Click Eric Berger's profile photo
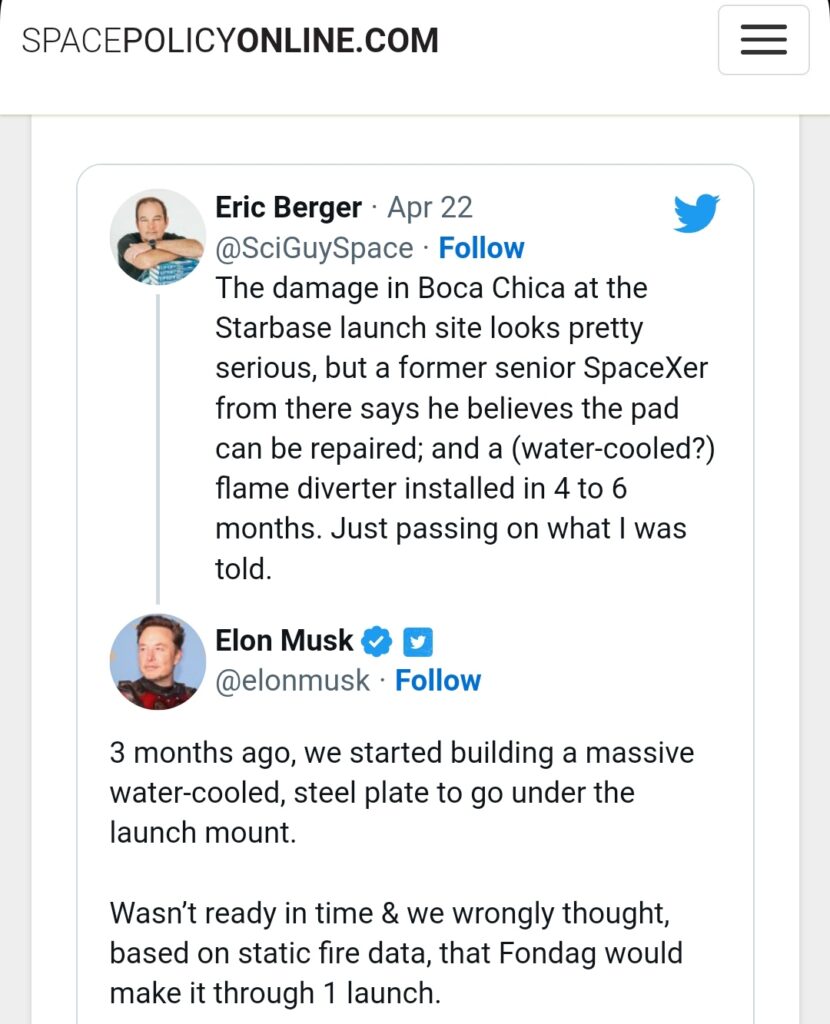The height and width of the screenshot is (1024, 830). point(157,237)
